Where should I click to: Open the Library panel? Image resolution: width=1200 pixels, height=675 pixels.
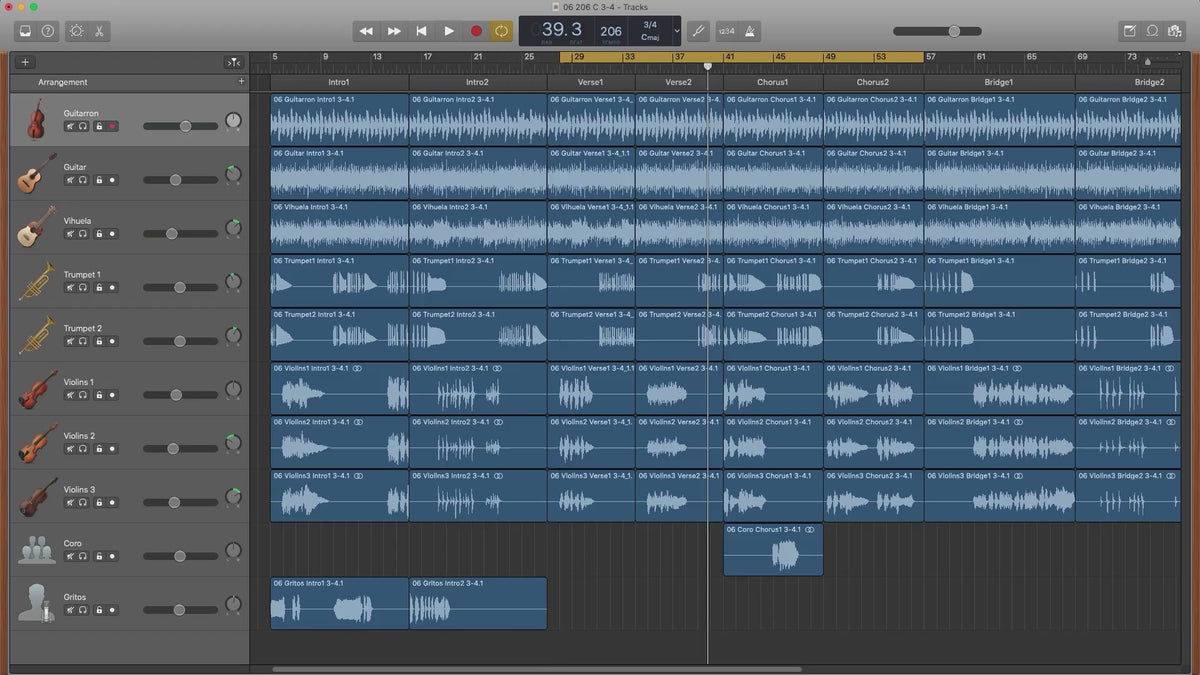(x=25, y=31)
